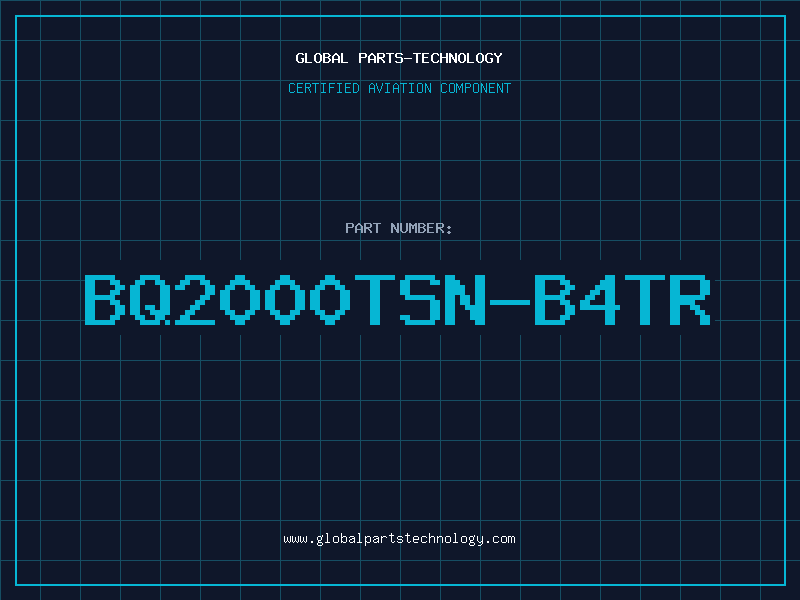Click the GLOBAL PARTS-TECHNOLOGY heading
Screen dimensions: 800x600
399,58
